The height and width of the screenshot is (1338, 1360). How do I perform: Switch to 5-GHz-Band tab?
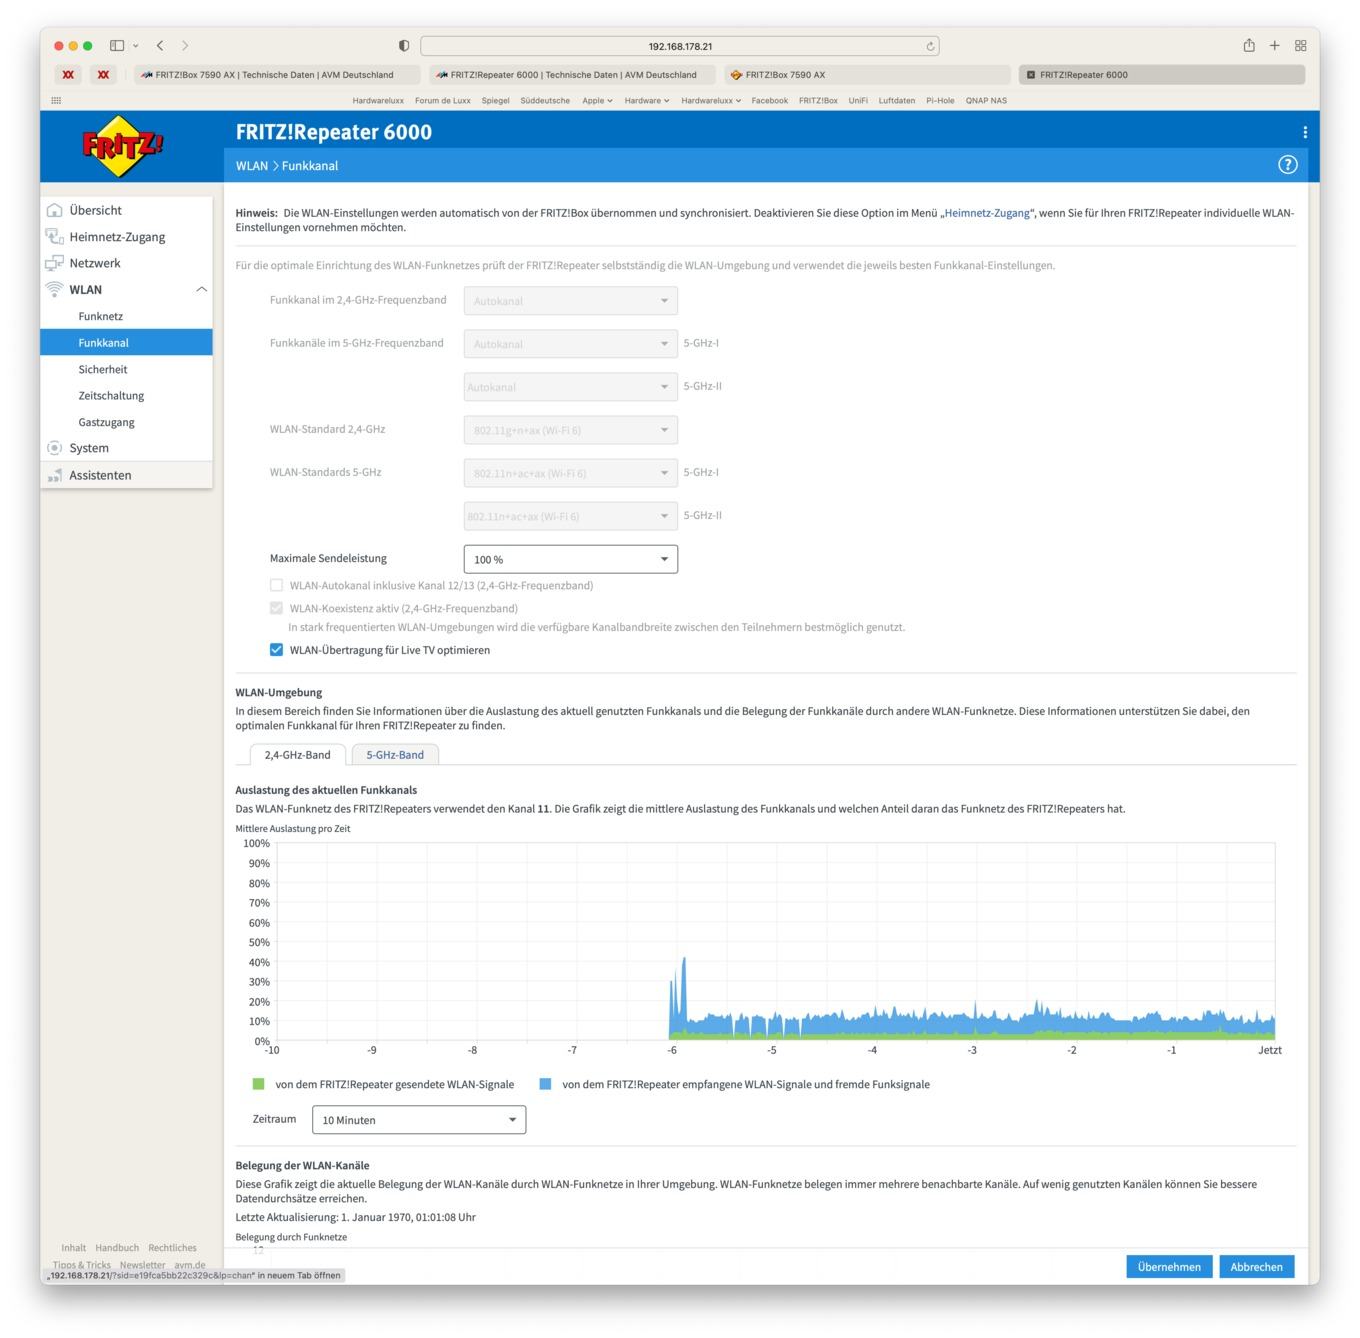point(395,755)
